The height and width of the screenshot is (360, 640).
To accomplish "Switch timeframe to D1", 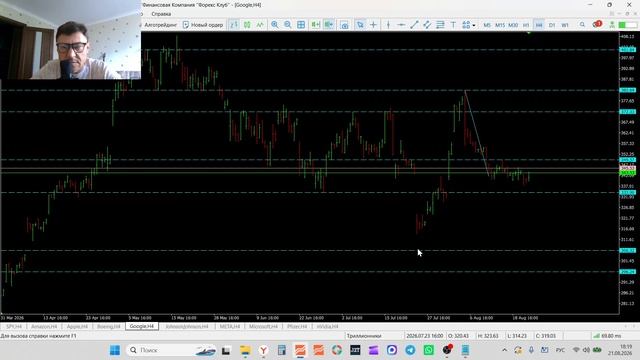I will coord(552,25).
